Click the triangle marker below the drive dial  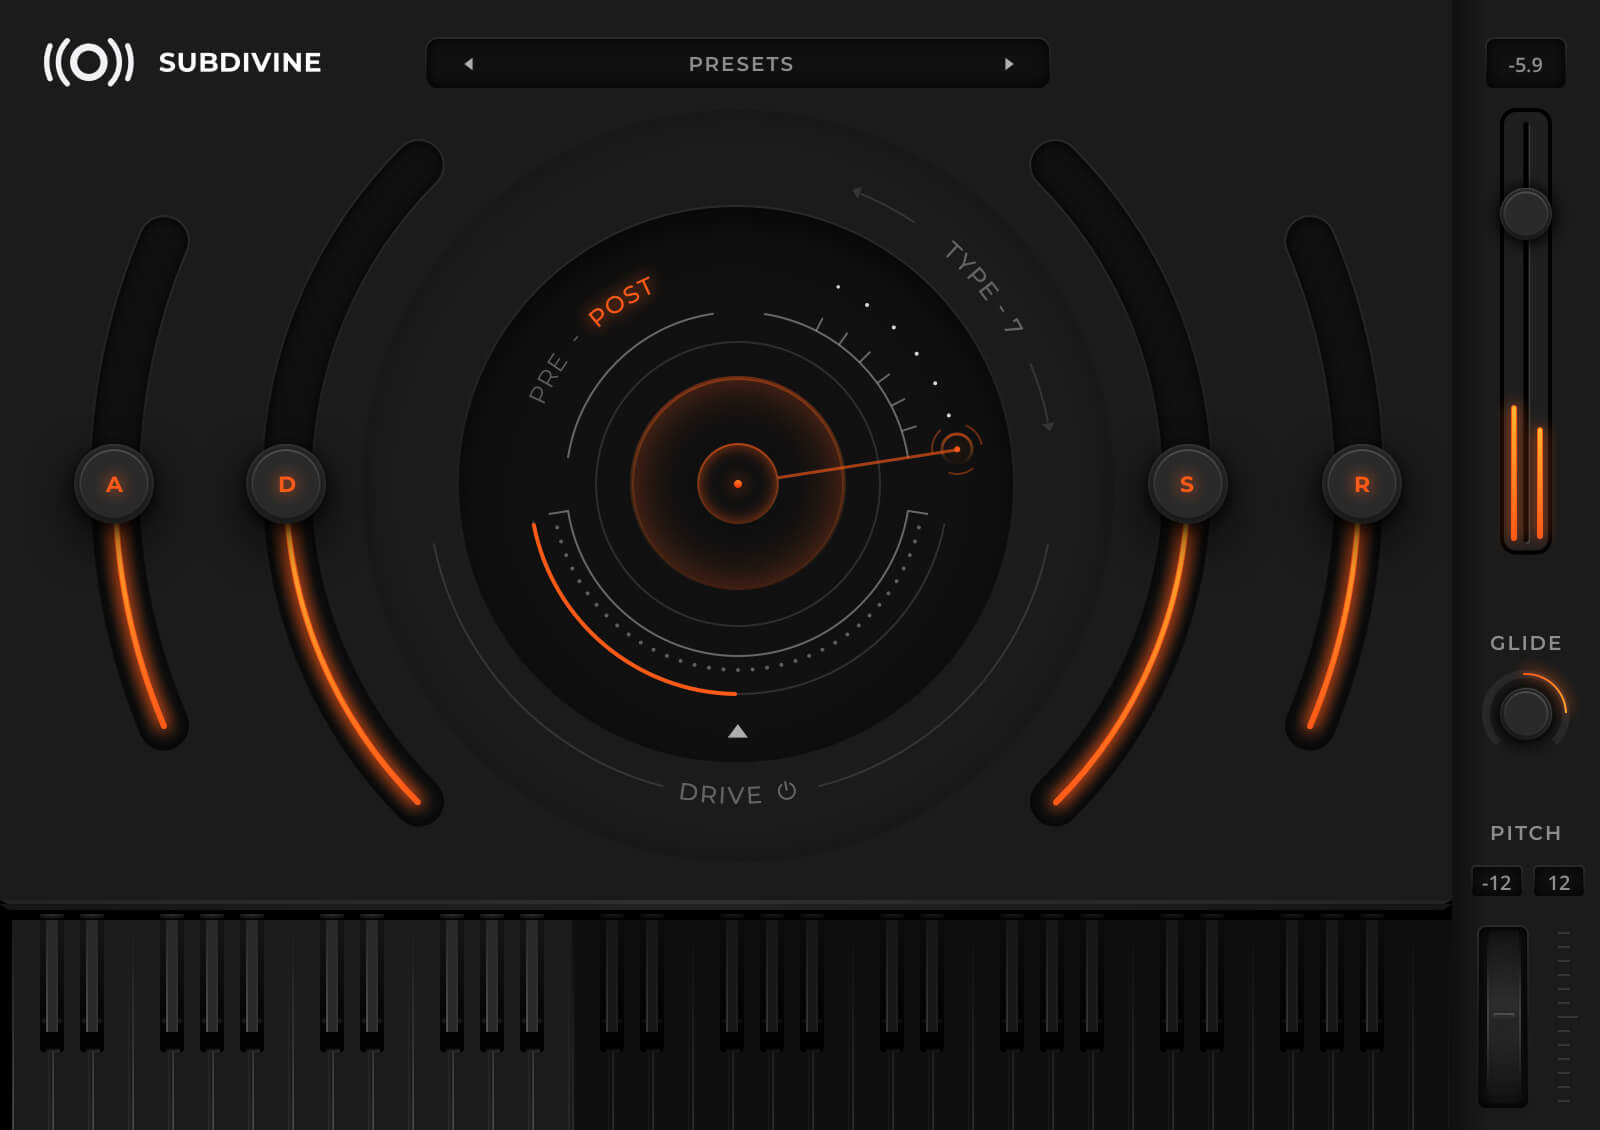click(738, 729)
